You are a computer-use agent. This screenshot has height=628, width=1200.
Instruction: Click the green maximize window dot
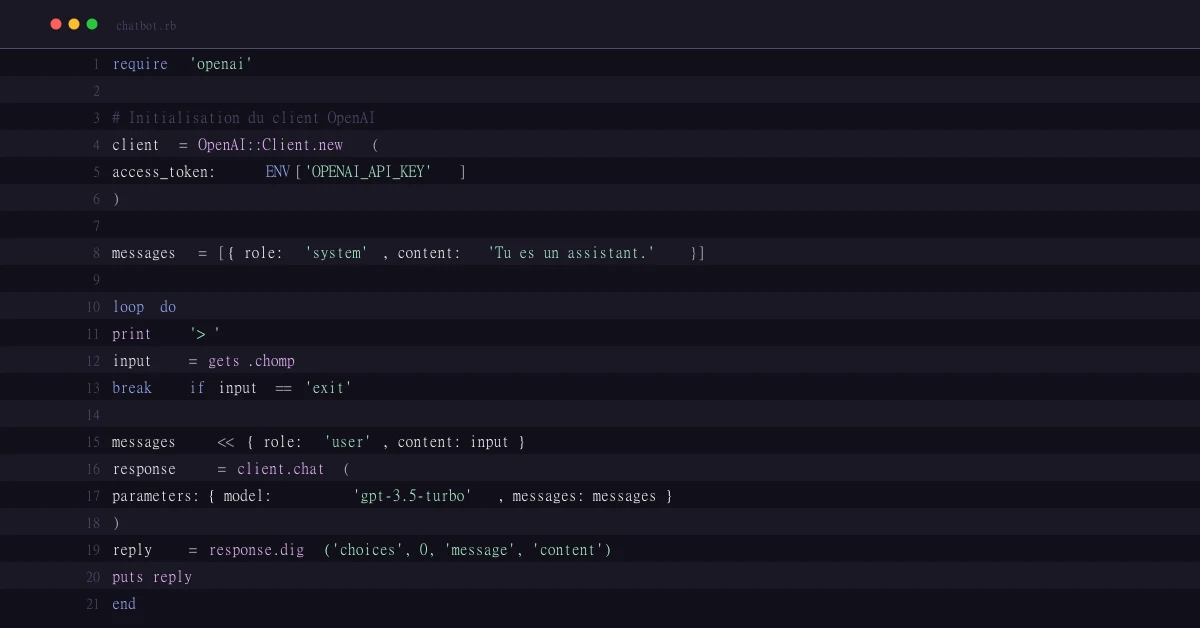[x=92, y=24]
